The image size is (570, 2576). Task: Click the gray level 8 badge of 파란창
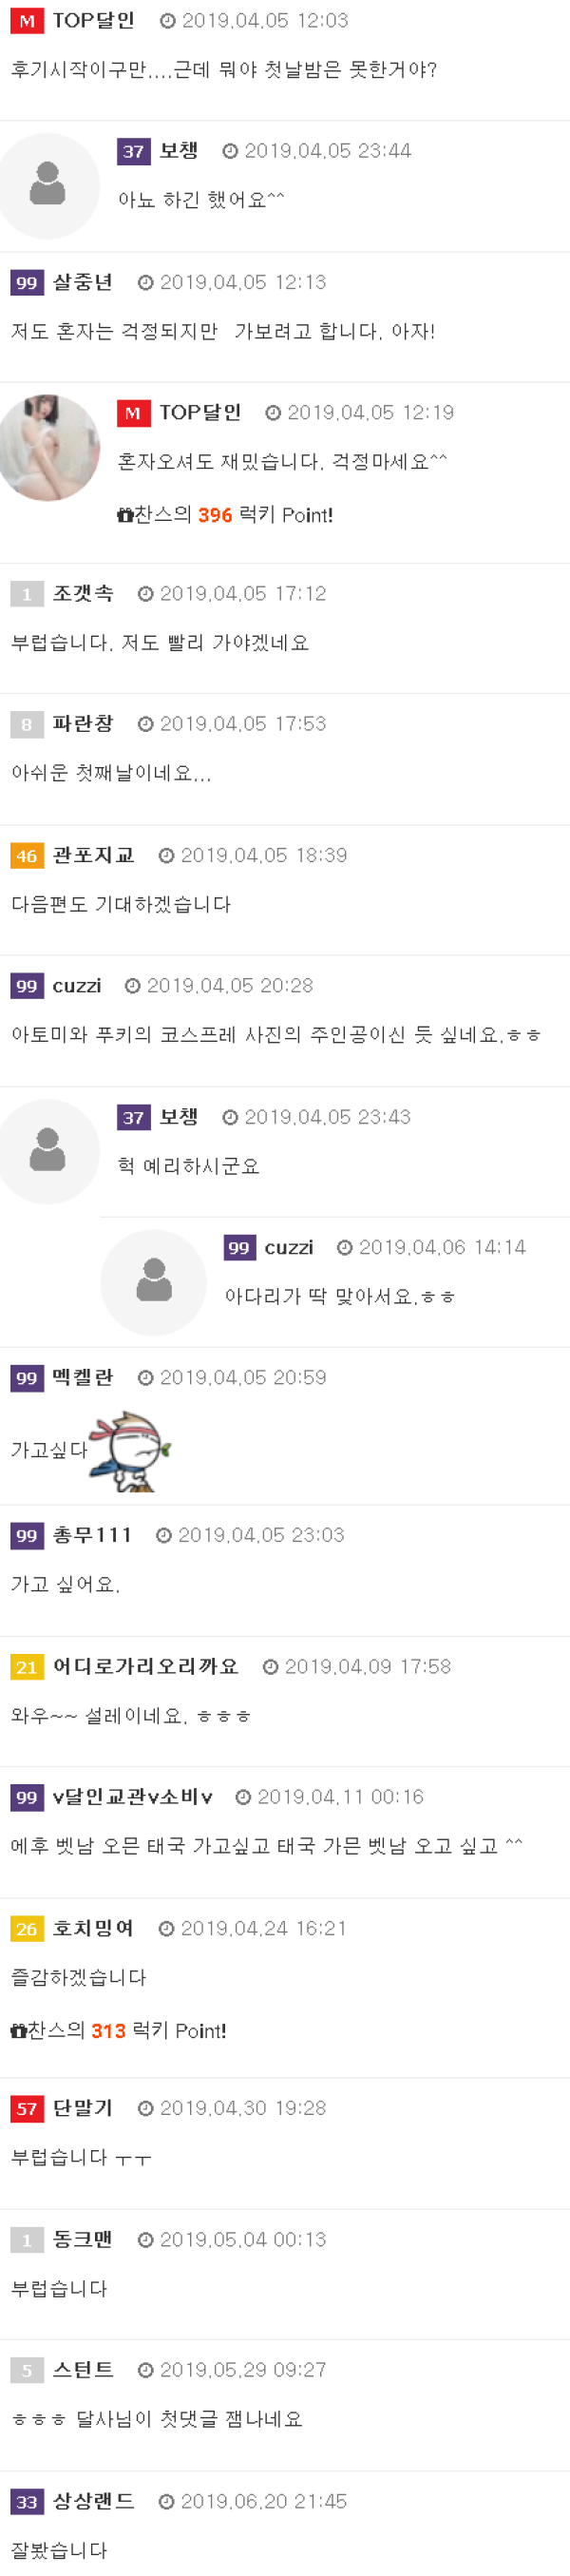tap(27, 725)
